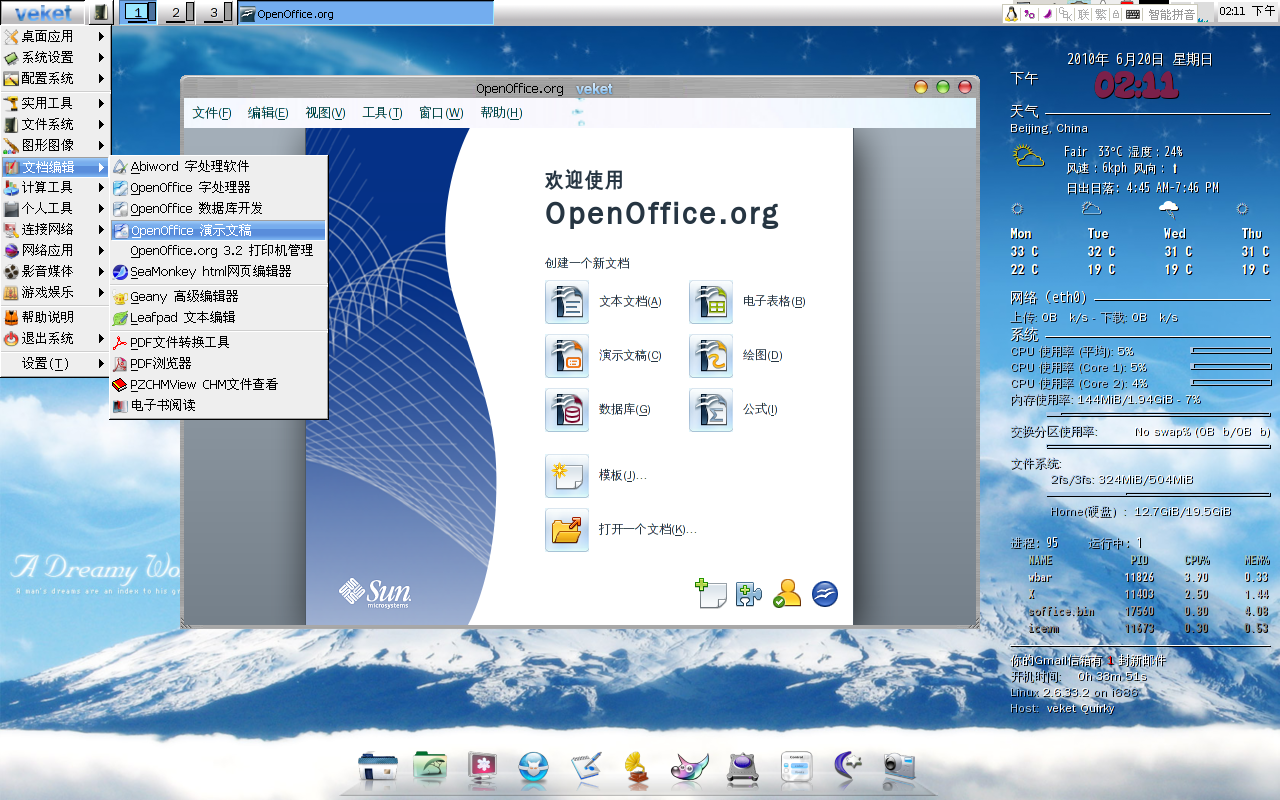This screenshot has width=1280, height=800.
Task: Click the gramophone music player dock icon
Action: [638, 767]
